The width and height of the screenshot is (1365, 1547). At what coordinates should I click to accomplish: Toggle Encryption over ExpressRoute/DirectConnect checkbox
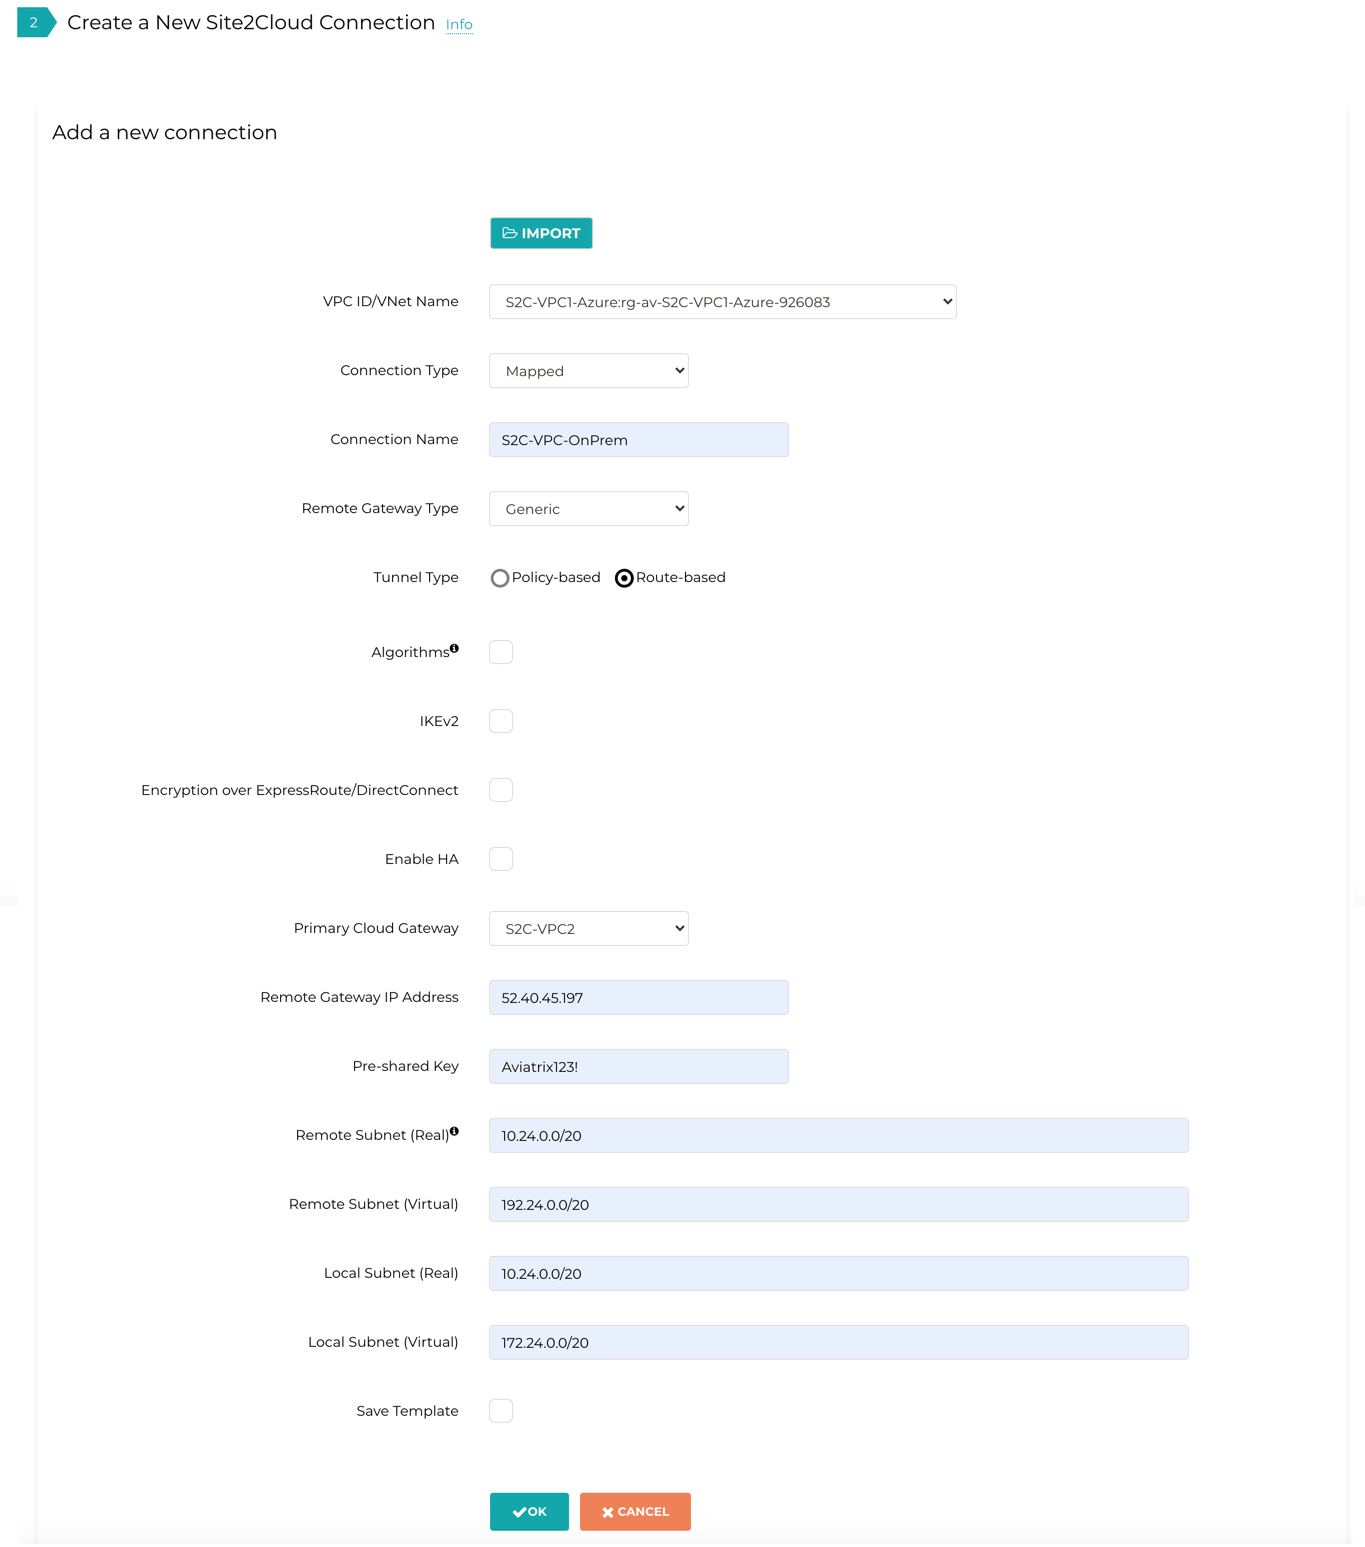501,790
